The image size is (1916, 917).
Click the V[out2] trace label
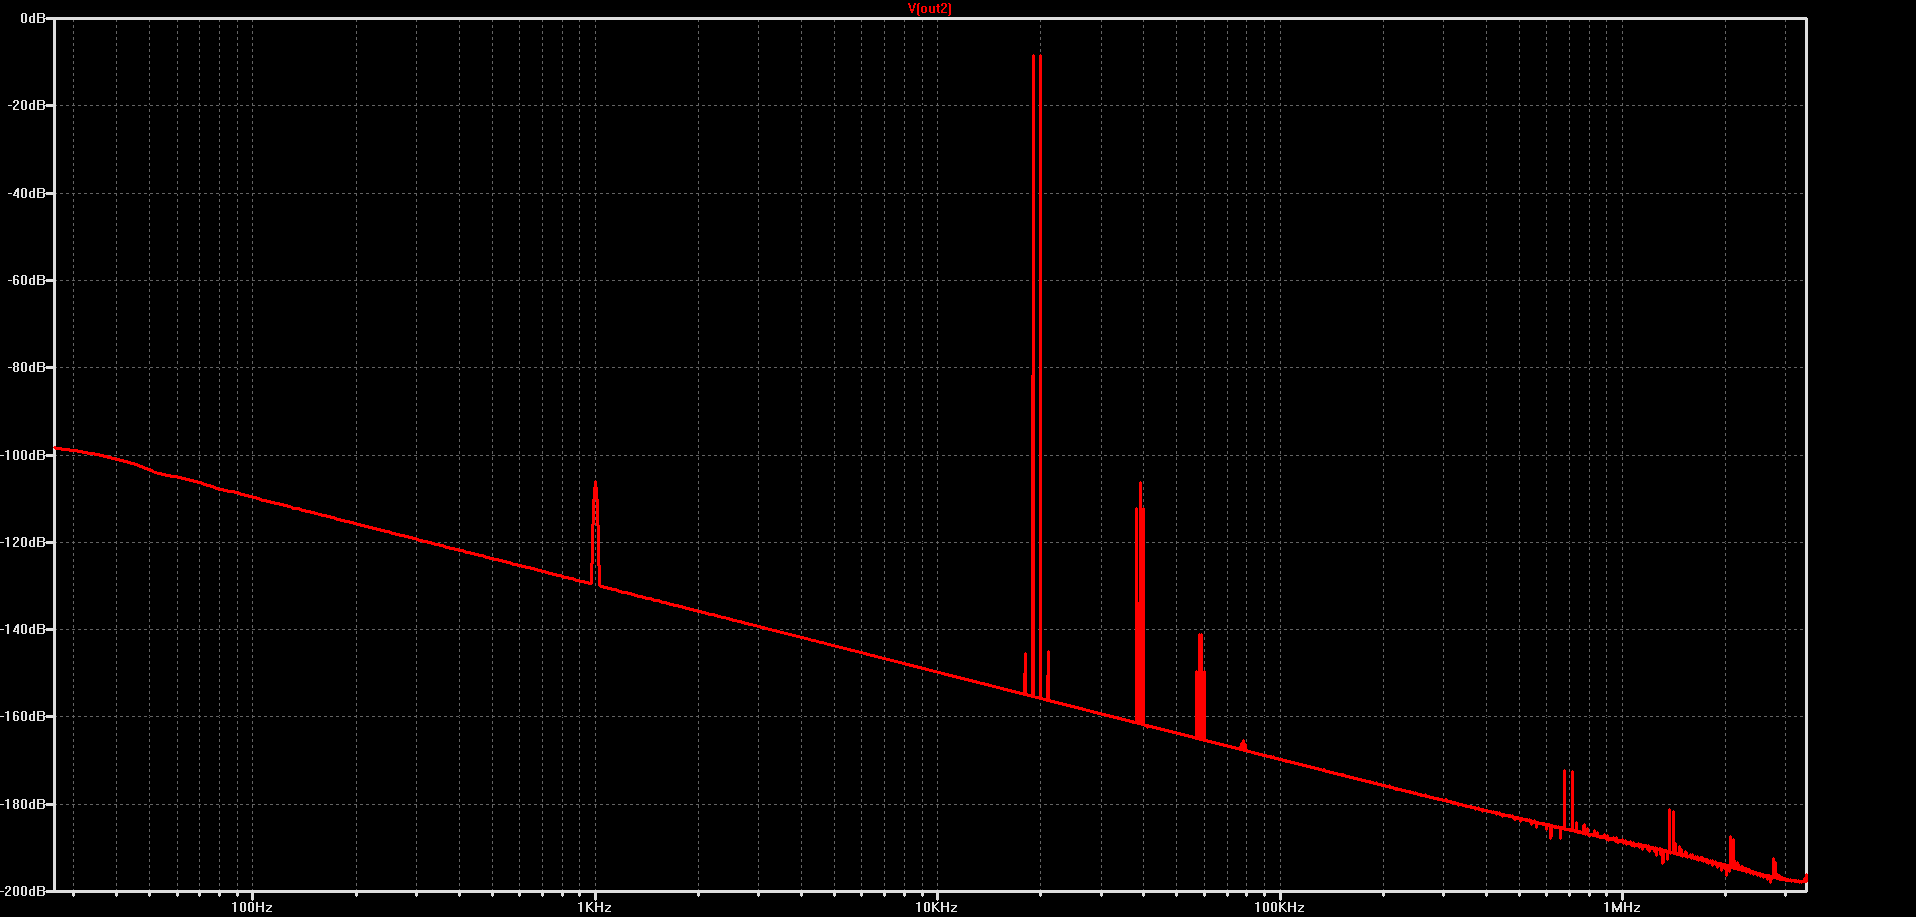point(929,9)
